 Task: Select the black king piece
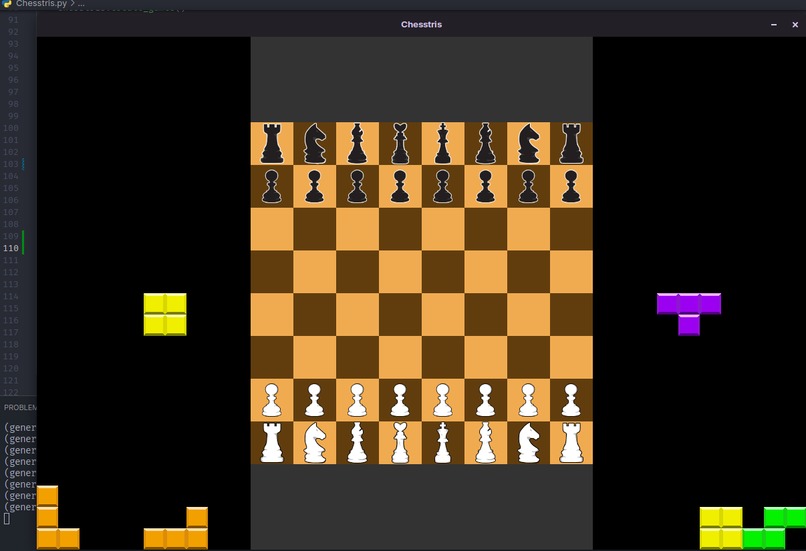pyautogui.click(x=443, y=143)
